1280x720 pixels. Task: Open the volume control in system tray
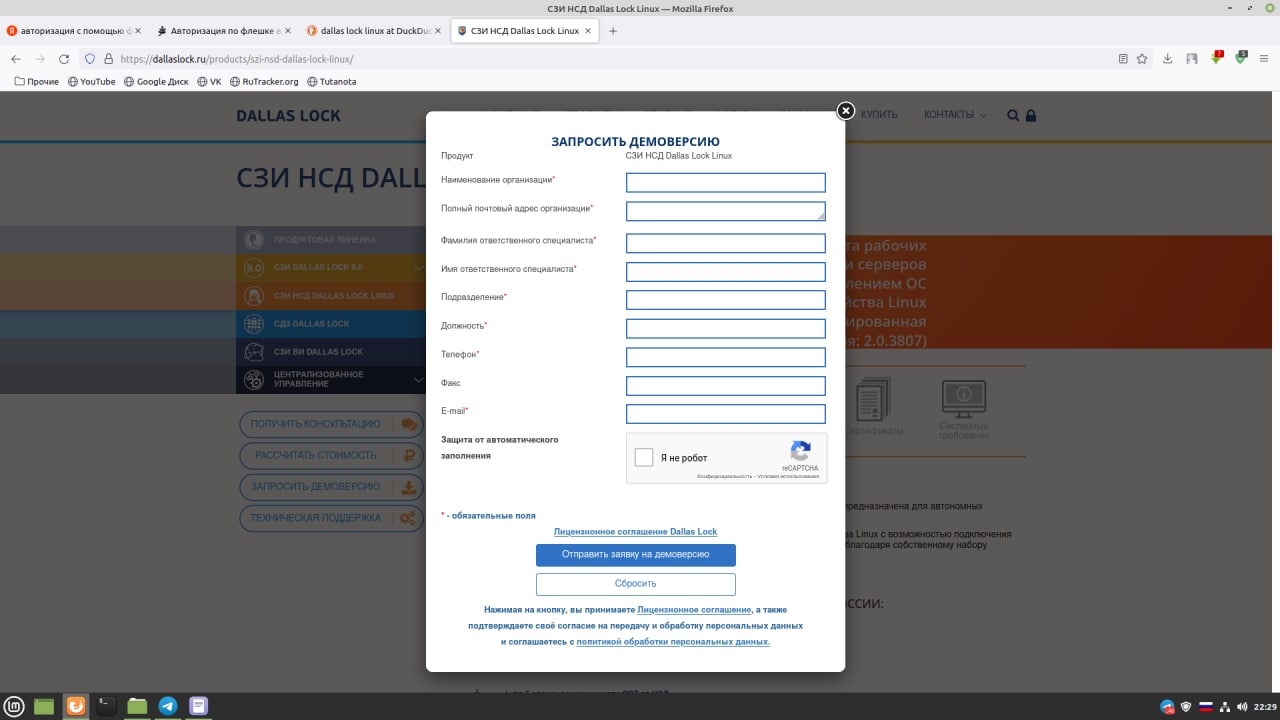1241,706
